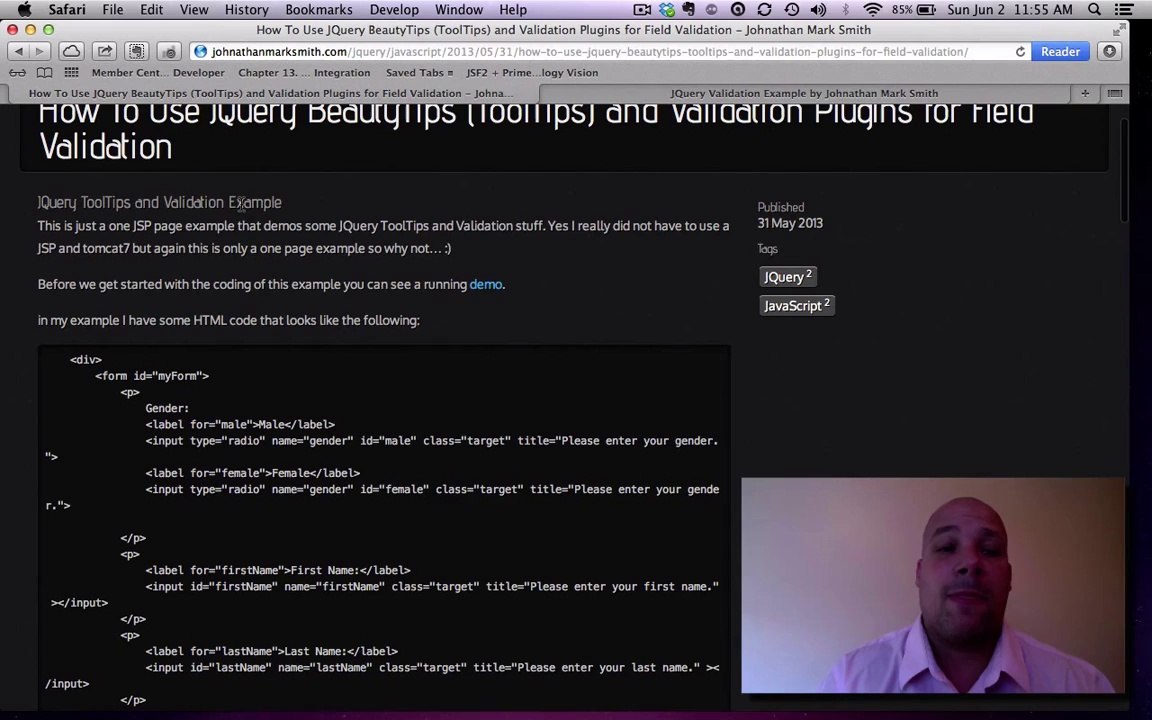Screen dimensions: 1152x720
Task: Open the Safari menu
Action: 67,10
